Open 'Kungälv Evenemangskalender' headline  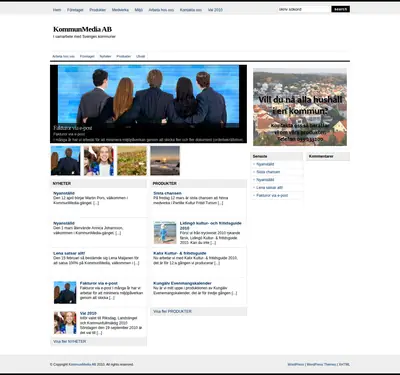pyautogui.click(x=182, y=283)
